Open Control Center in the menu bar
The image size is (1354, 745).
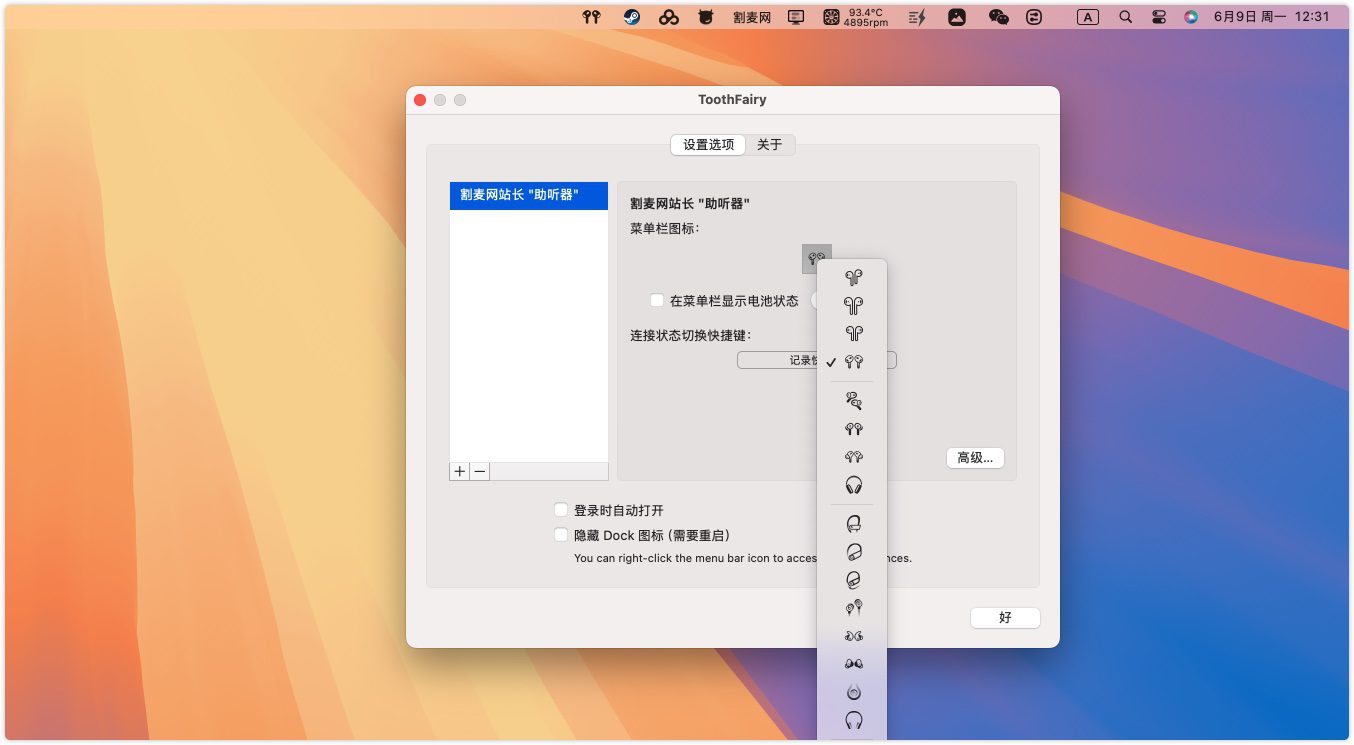[1159, 17]
